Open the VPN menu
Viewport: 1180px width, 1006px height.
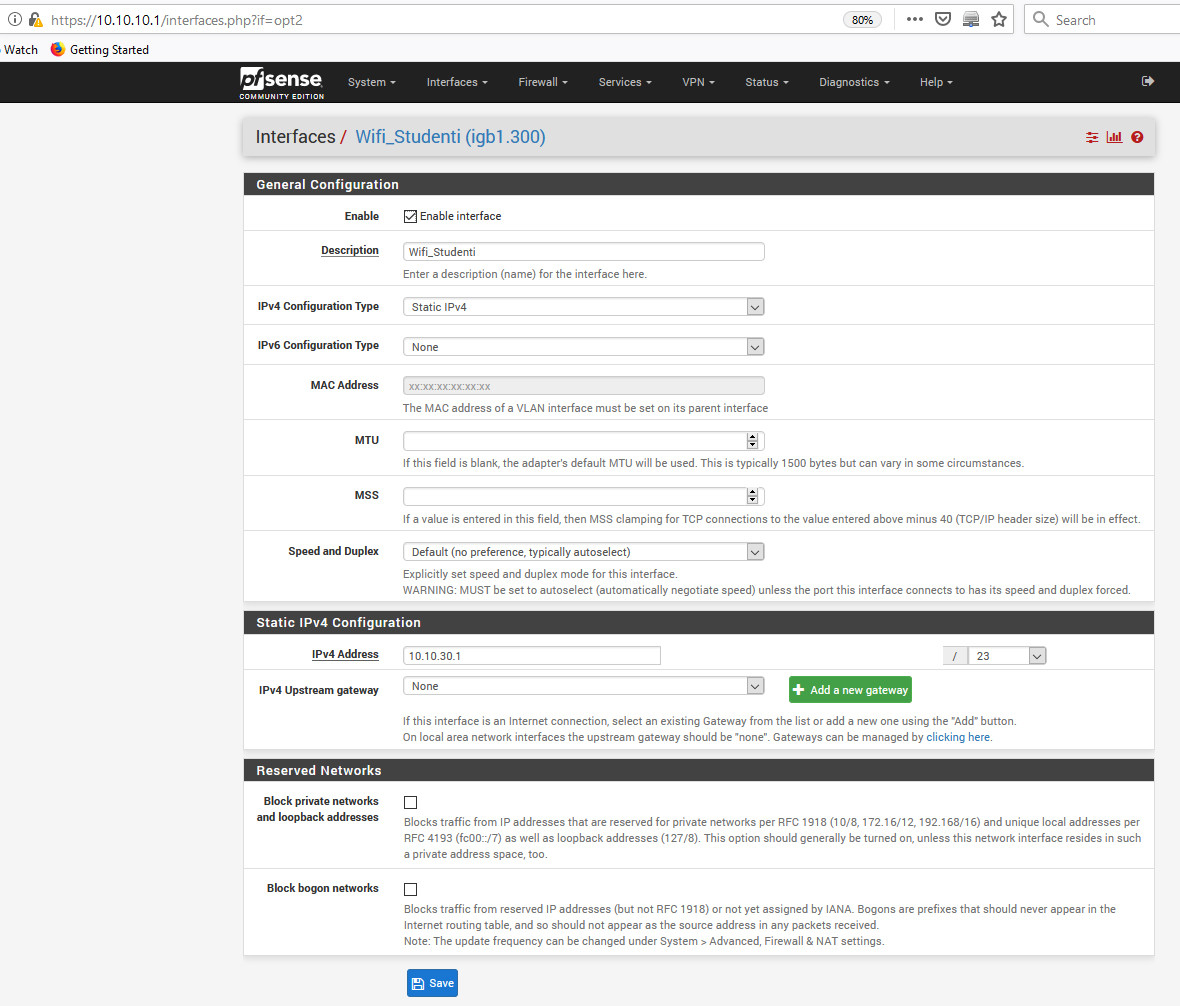(698, 82)
